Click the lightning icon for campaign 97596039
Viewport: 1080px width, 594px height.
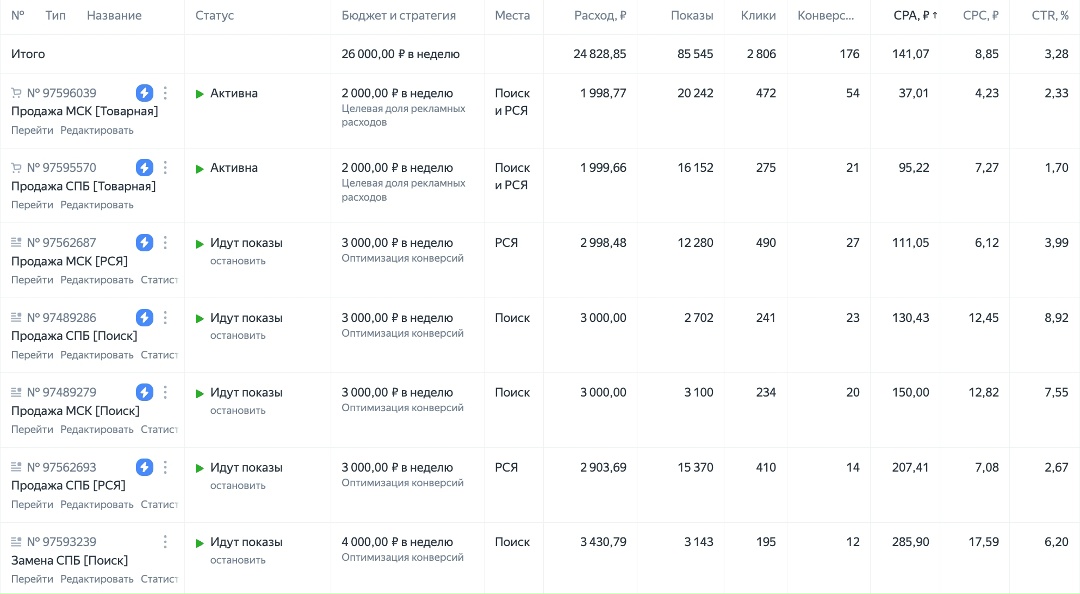[144, 93]
